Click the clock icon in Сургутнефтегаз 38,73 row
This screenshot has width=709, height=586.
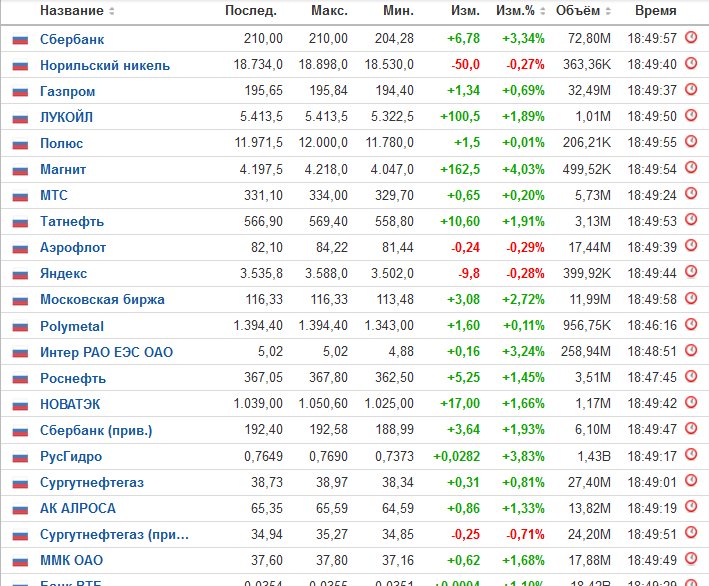coord(691,480)
